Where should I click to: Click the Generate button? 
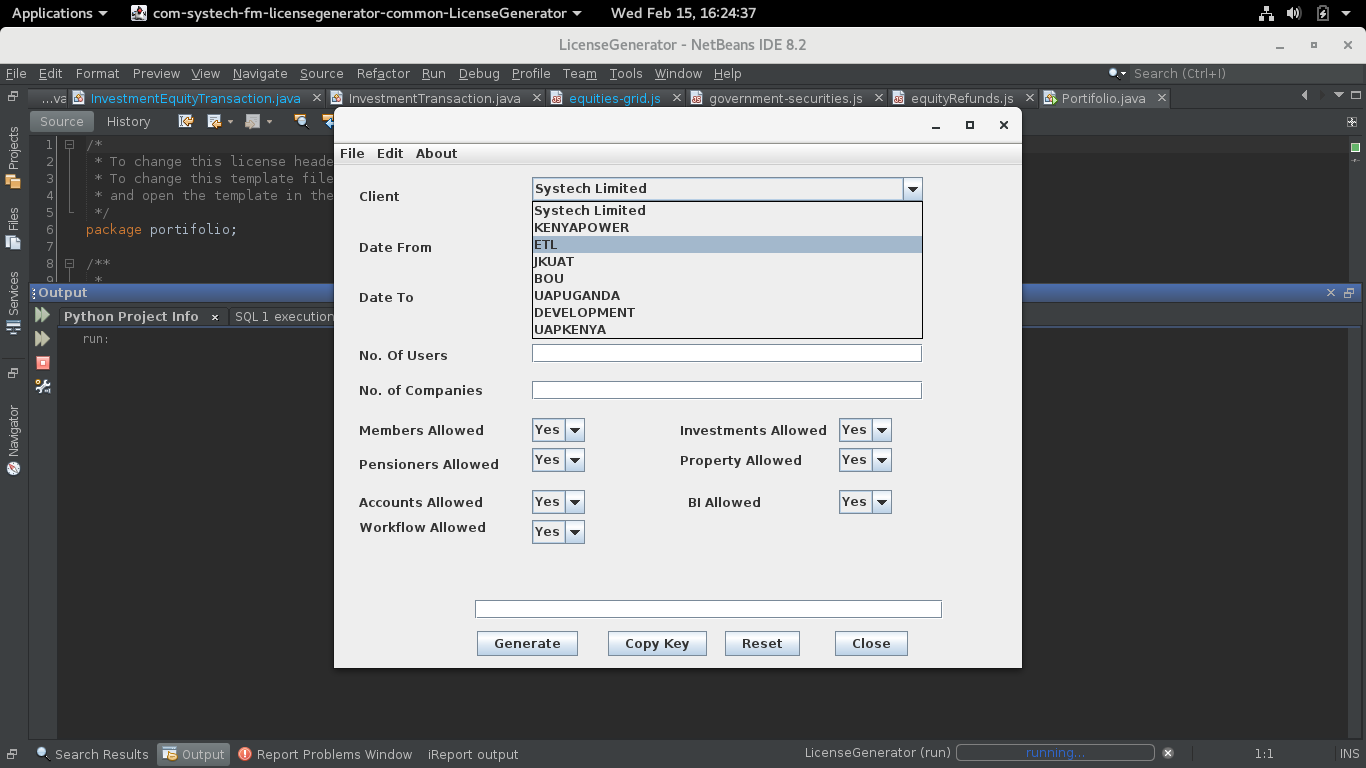tap(527, 643)
